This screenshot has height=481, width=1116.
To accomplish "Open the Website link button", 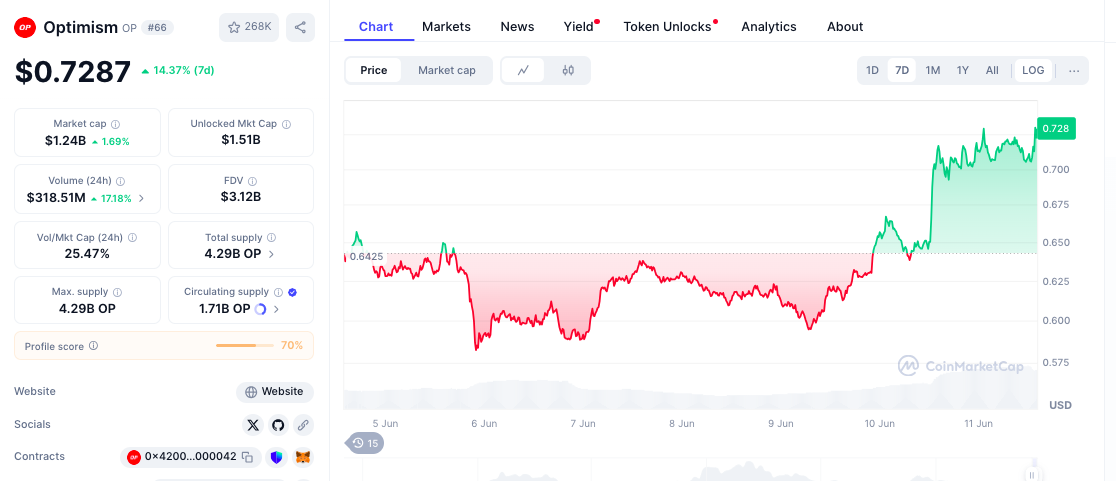I will (x=275, y=392).
